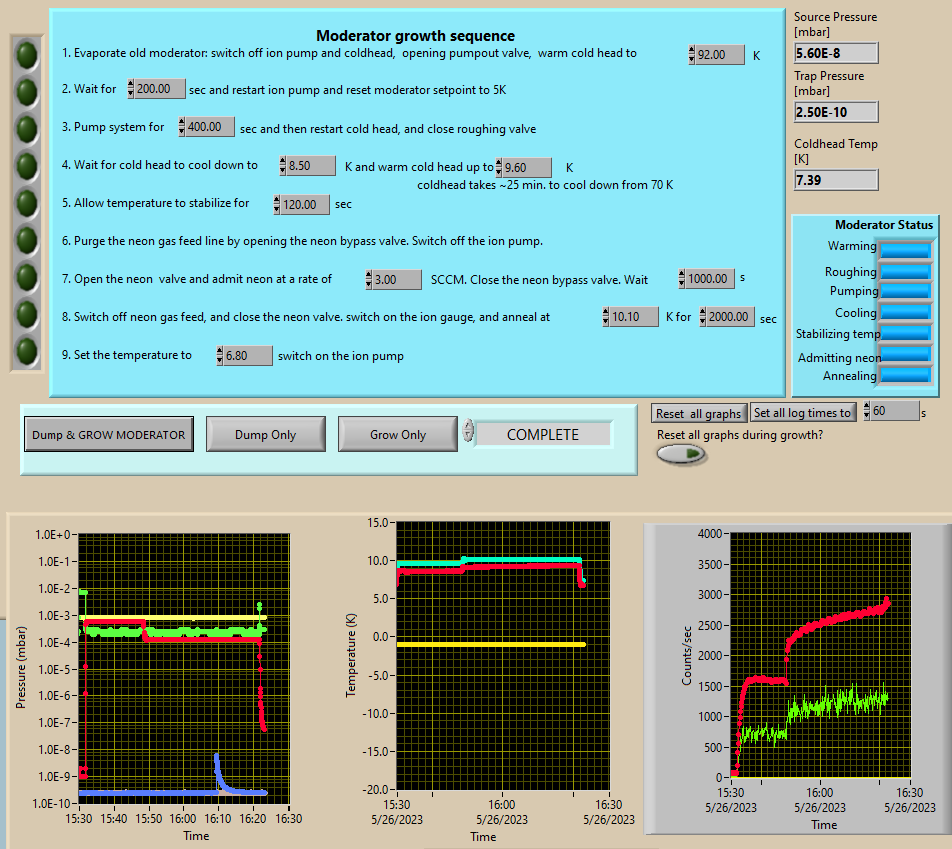Click the Cooling status indicator light
Viewport: 952px width, 849px height.
coord(905,312)
